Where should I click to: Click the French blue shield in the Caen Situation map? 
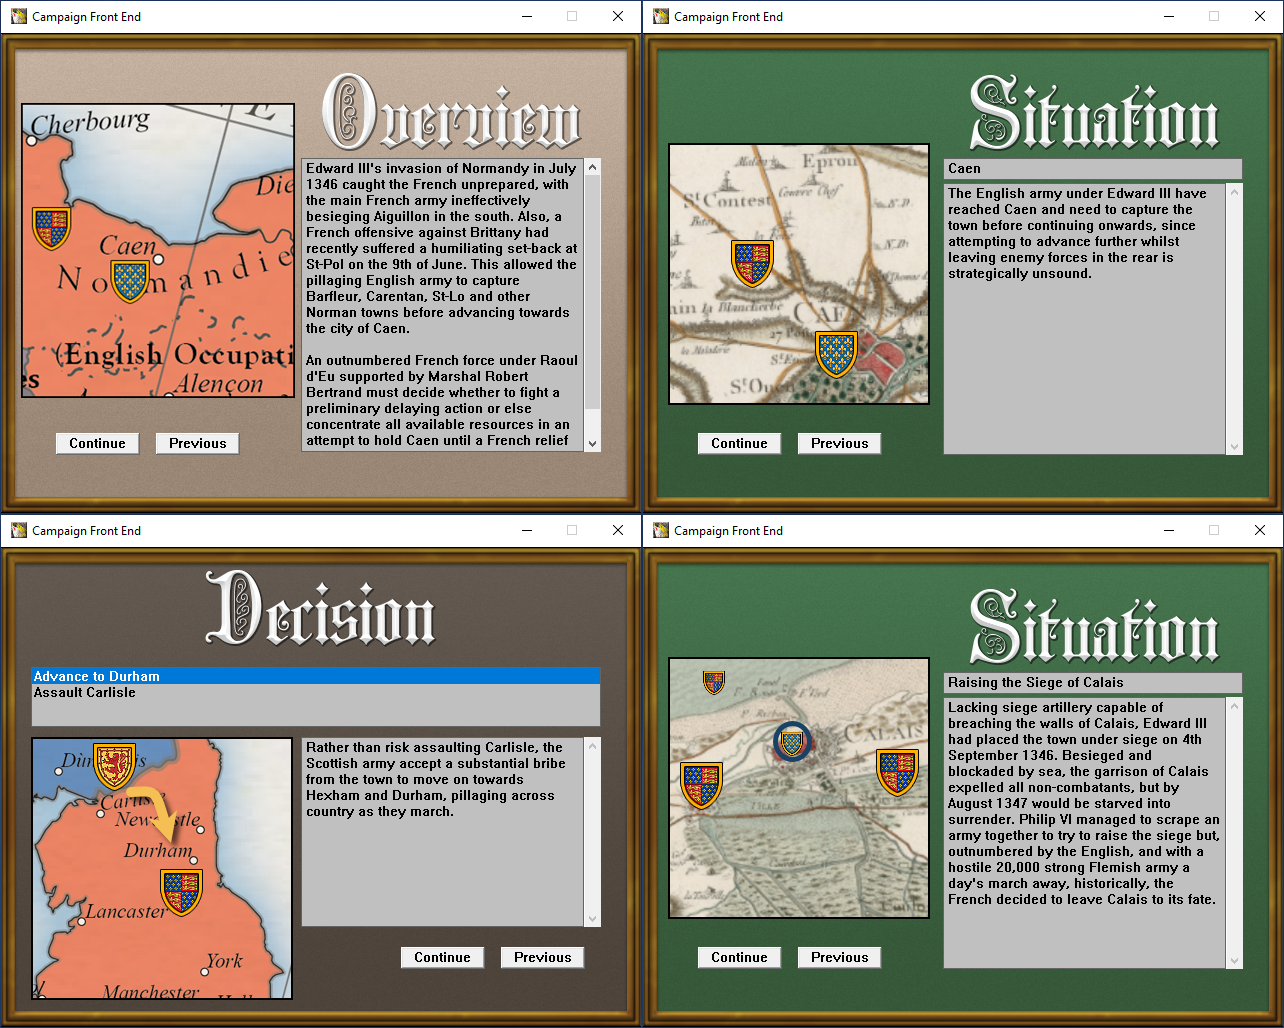click(x=836, y=354)
